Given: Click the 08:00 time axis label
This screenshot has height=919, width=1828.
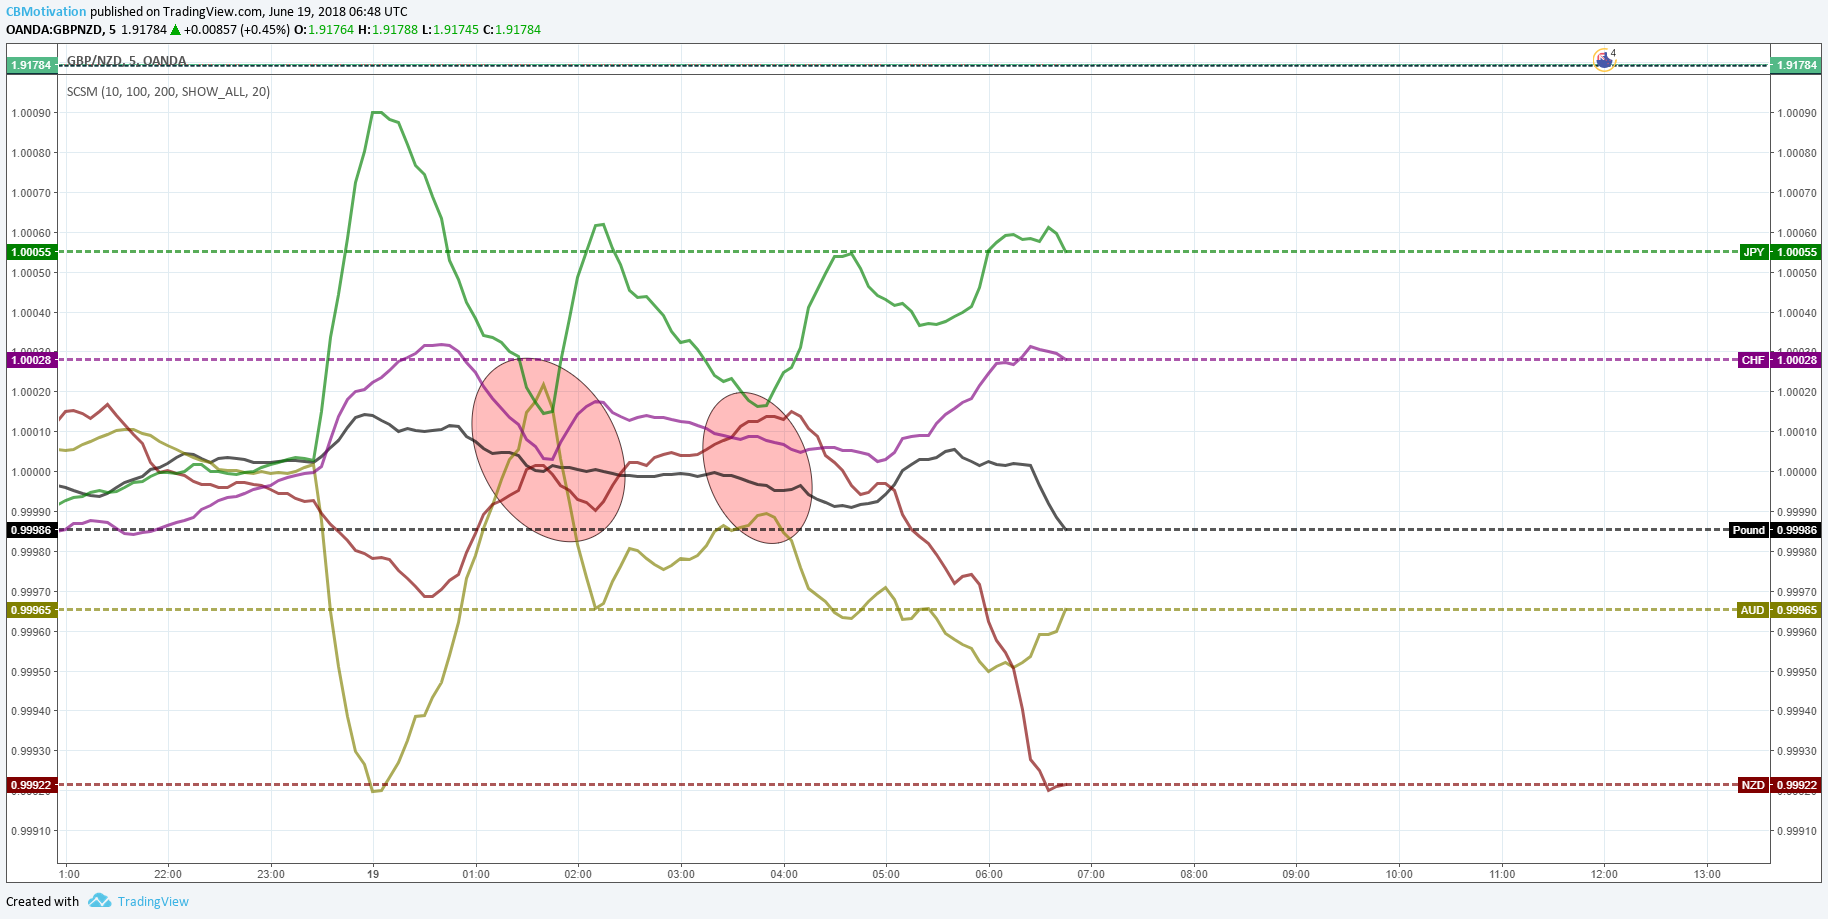Looking at the screenshot, I should 1194,874.
